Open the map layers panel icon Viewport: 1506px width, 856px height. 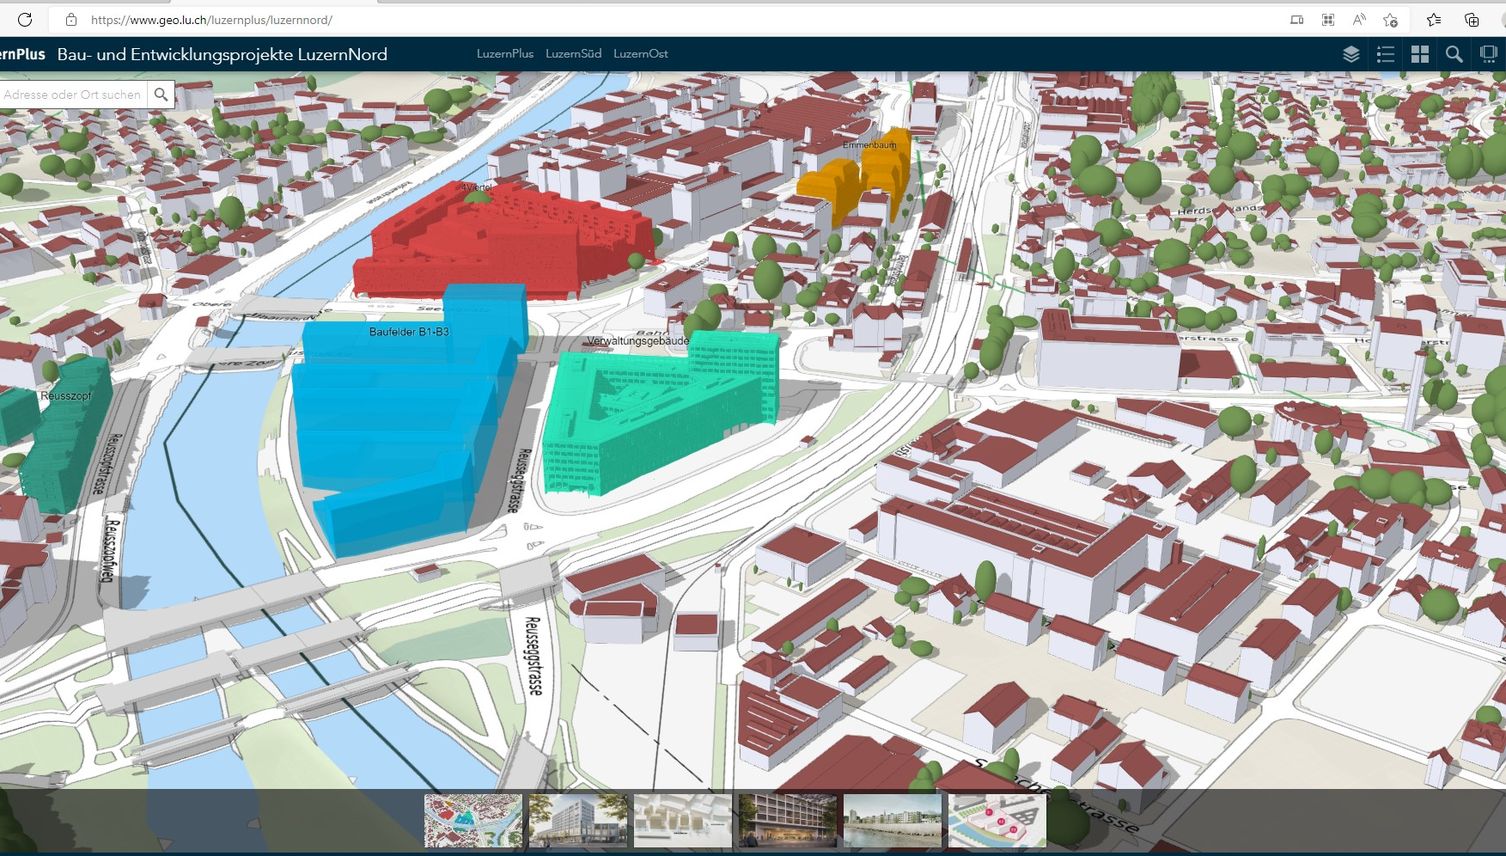click(1351, 54)
